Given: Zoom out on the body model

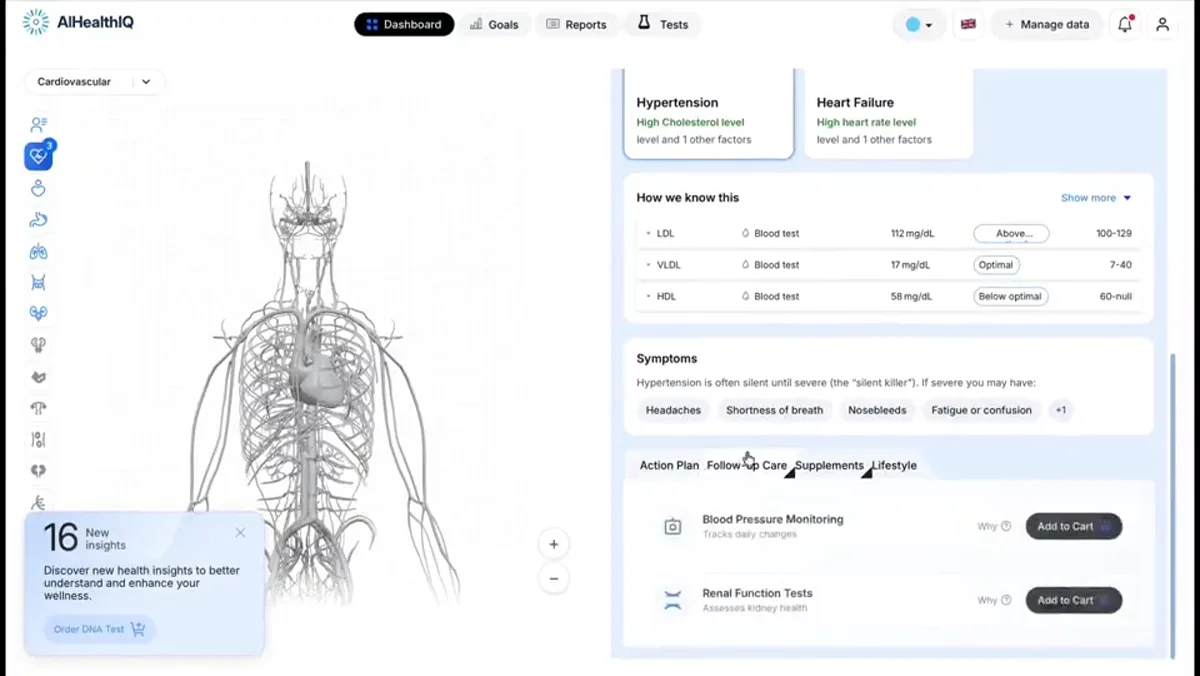Looking at the screenshot, I should [553, 578].
